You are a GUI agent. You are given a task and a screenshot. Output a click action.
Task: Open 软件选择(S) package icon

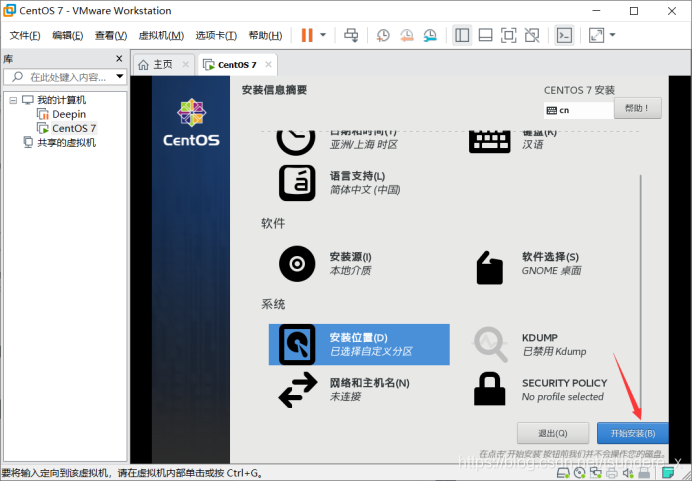point(489,267)
